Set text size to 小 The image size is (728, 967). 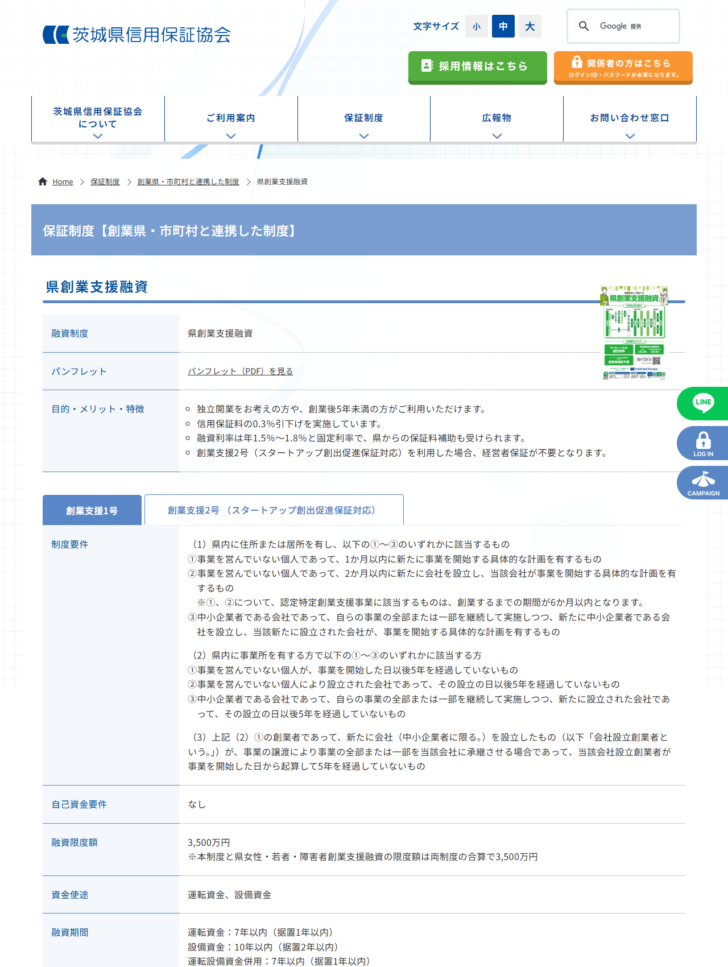476,27
